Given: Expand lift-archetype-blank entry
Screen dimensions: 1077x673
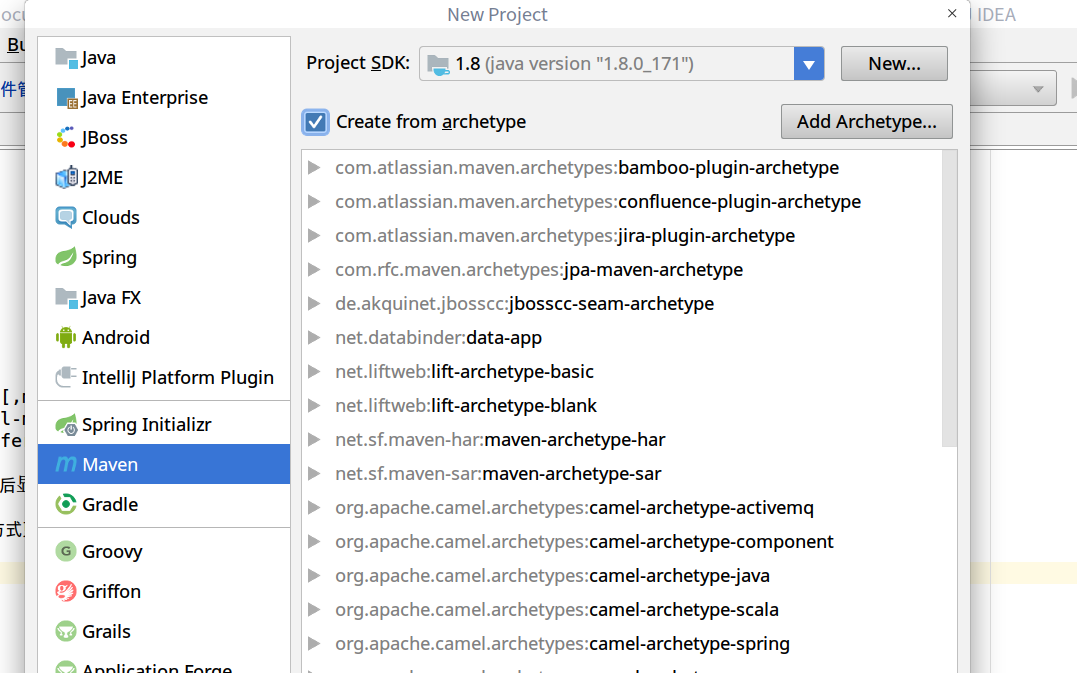Looking at the screenshot, I should pos(314,406).
